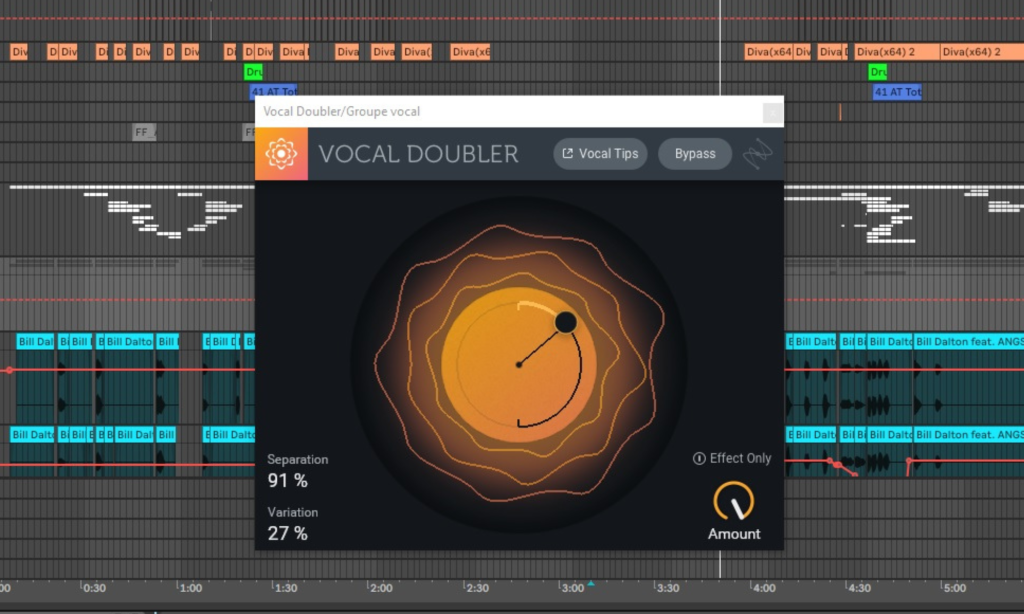Open the Vocal Tips link

(x=600, y=154)
